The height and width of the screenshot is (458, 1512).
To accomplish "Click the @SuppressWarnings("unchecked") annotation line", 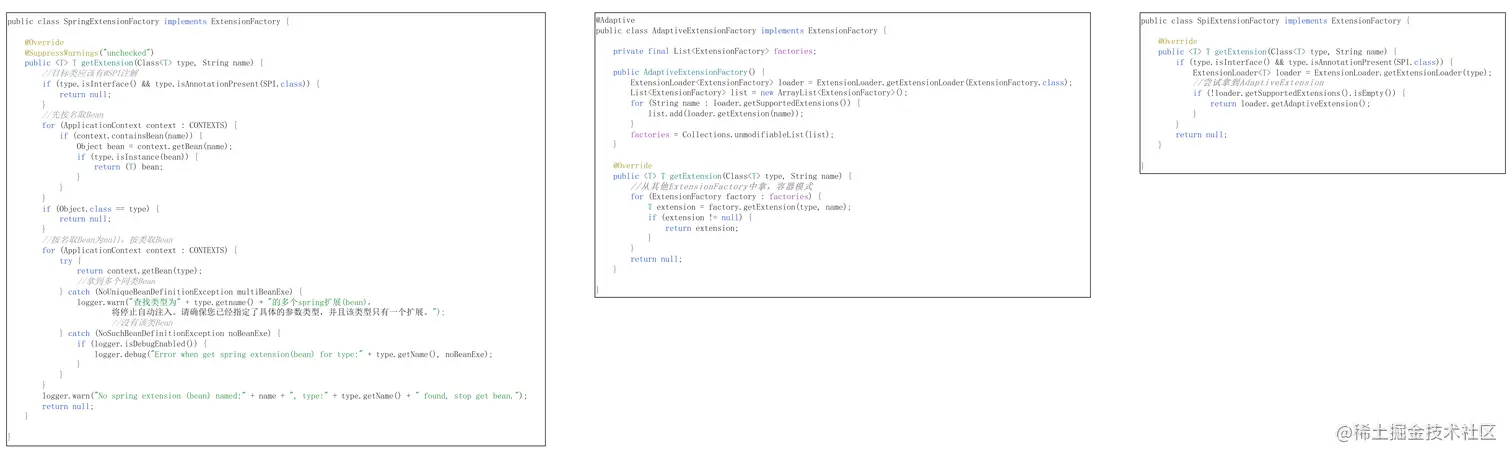I will tap(89, 52).
